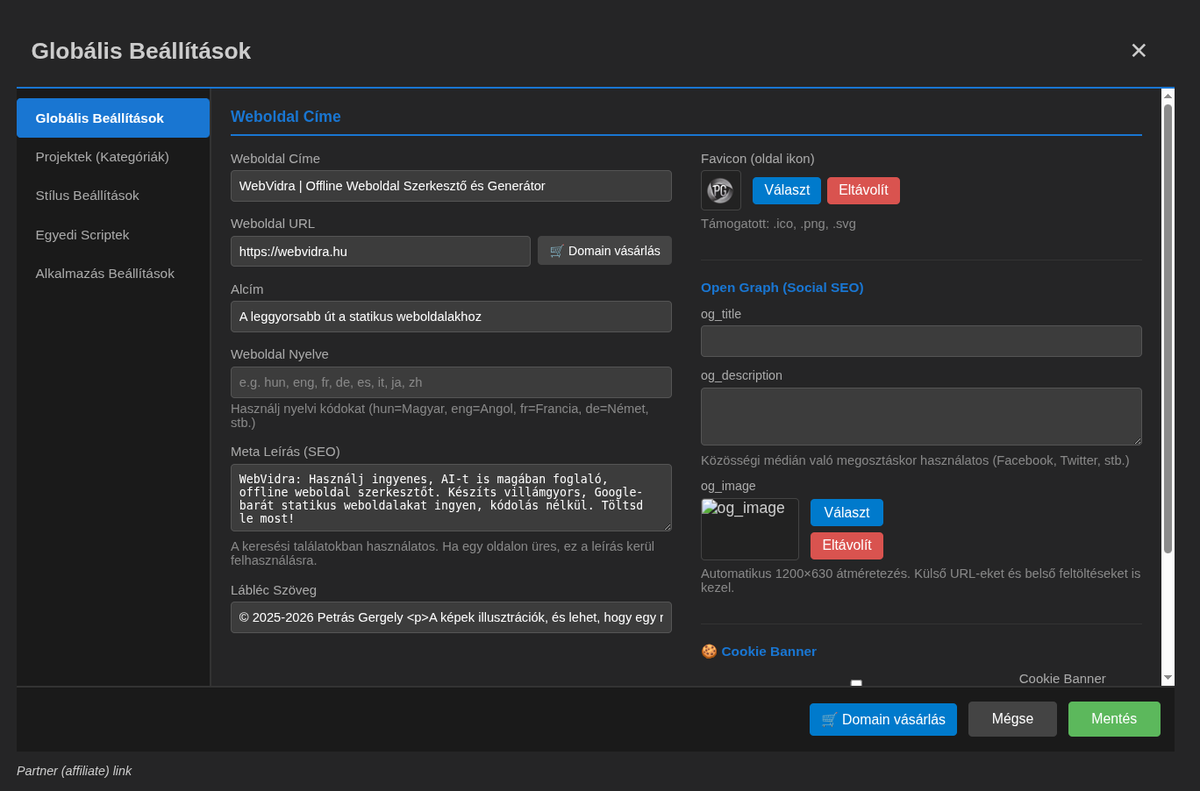Click the og_image preview thumbnail

tap(749, 529)
